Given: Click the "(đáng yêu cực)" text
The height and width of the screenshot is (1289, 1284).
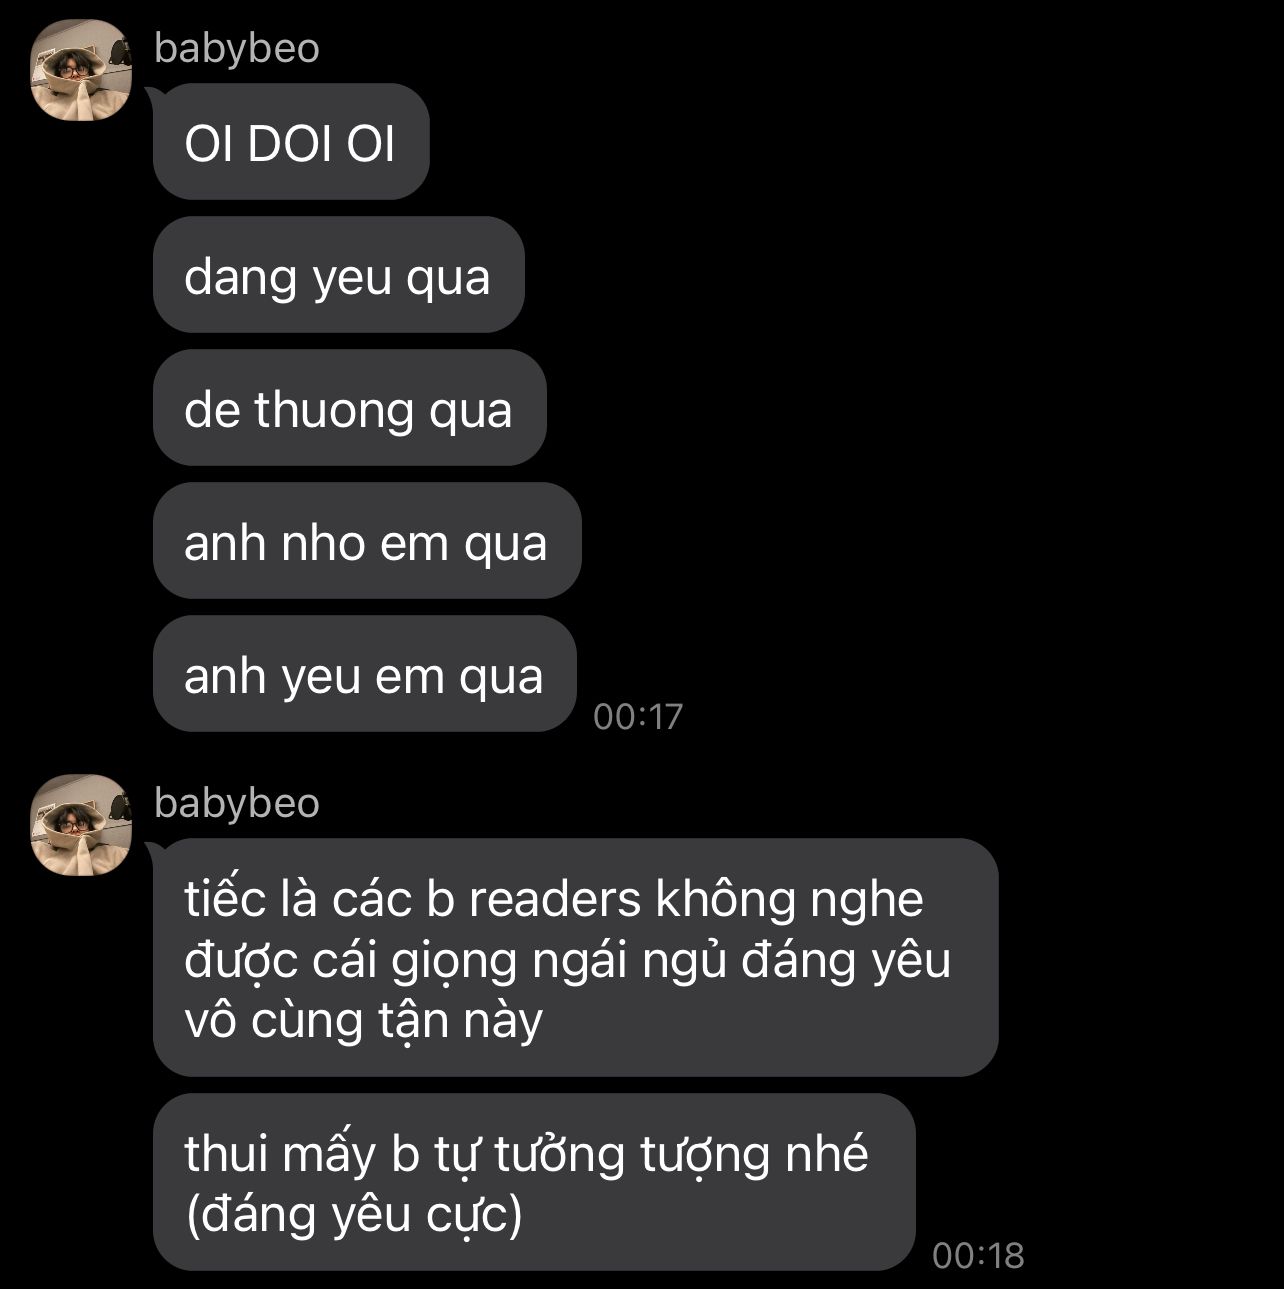Looking at the screenshot, I should (354, 1215).
